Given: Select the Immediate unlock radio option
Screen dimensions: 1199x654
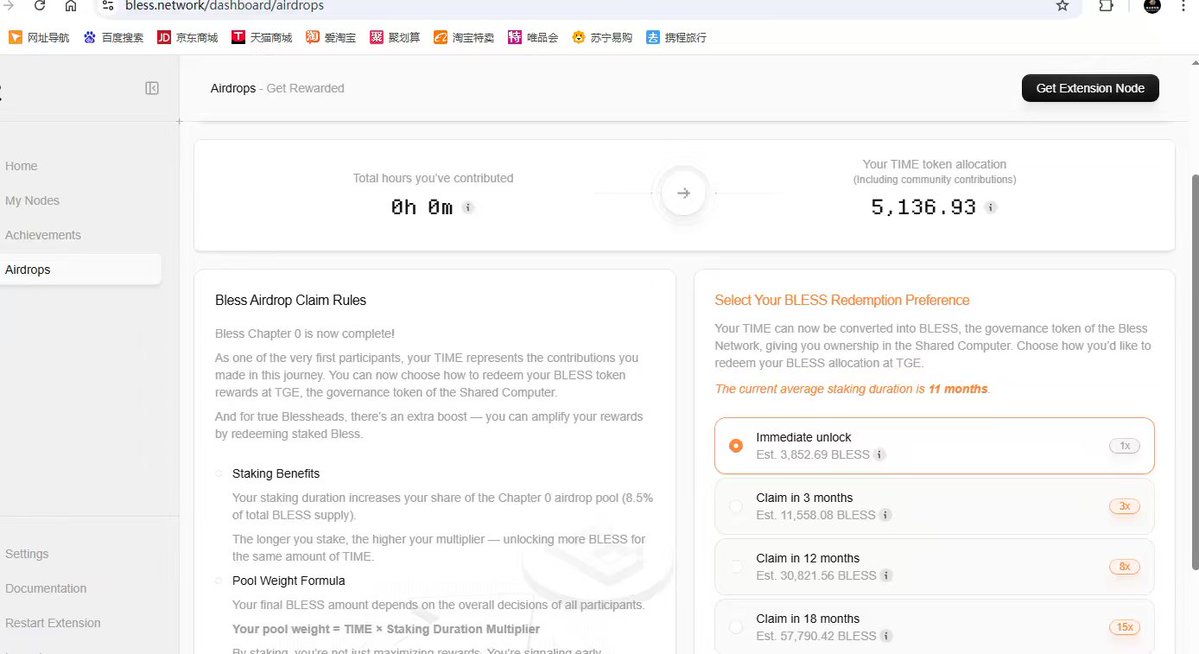Looking at the screenshot, I should point(736,445).
